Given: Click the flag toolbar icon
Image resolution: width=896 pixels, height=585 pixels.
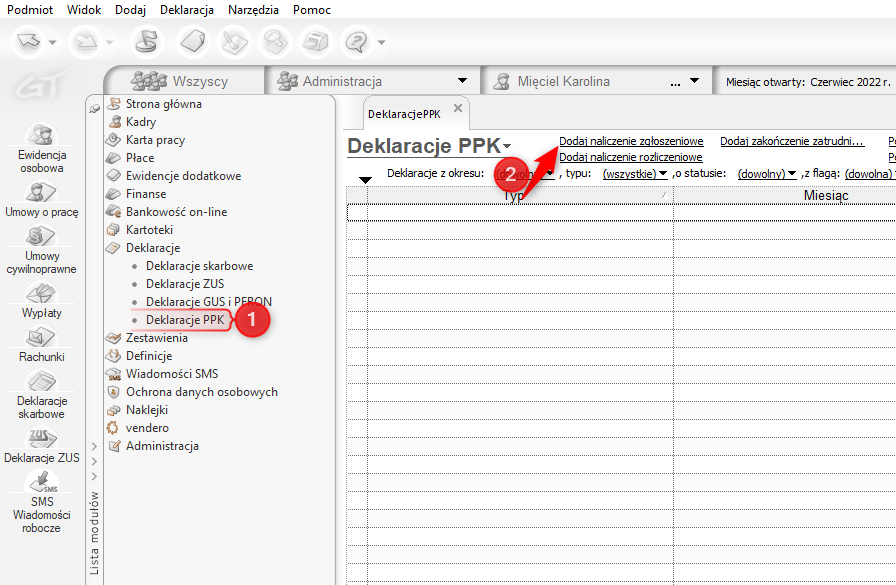Looking at the screenshot, I should (145, 42).
